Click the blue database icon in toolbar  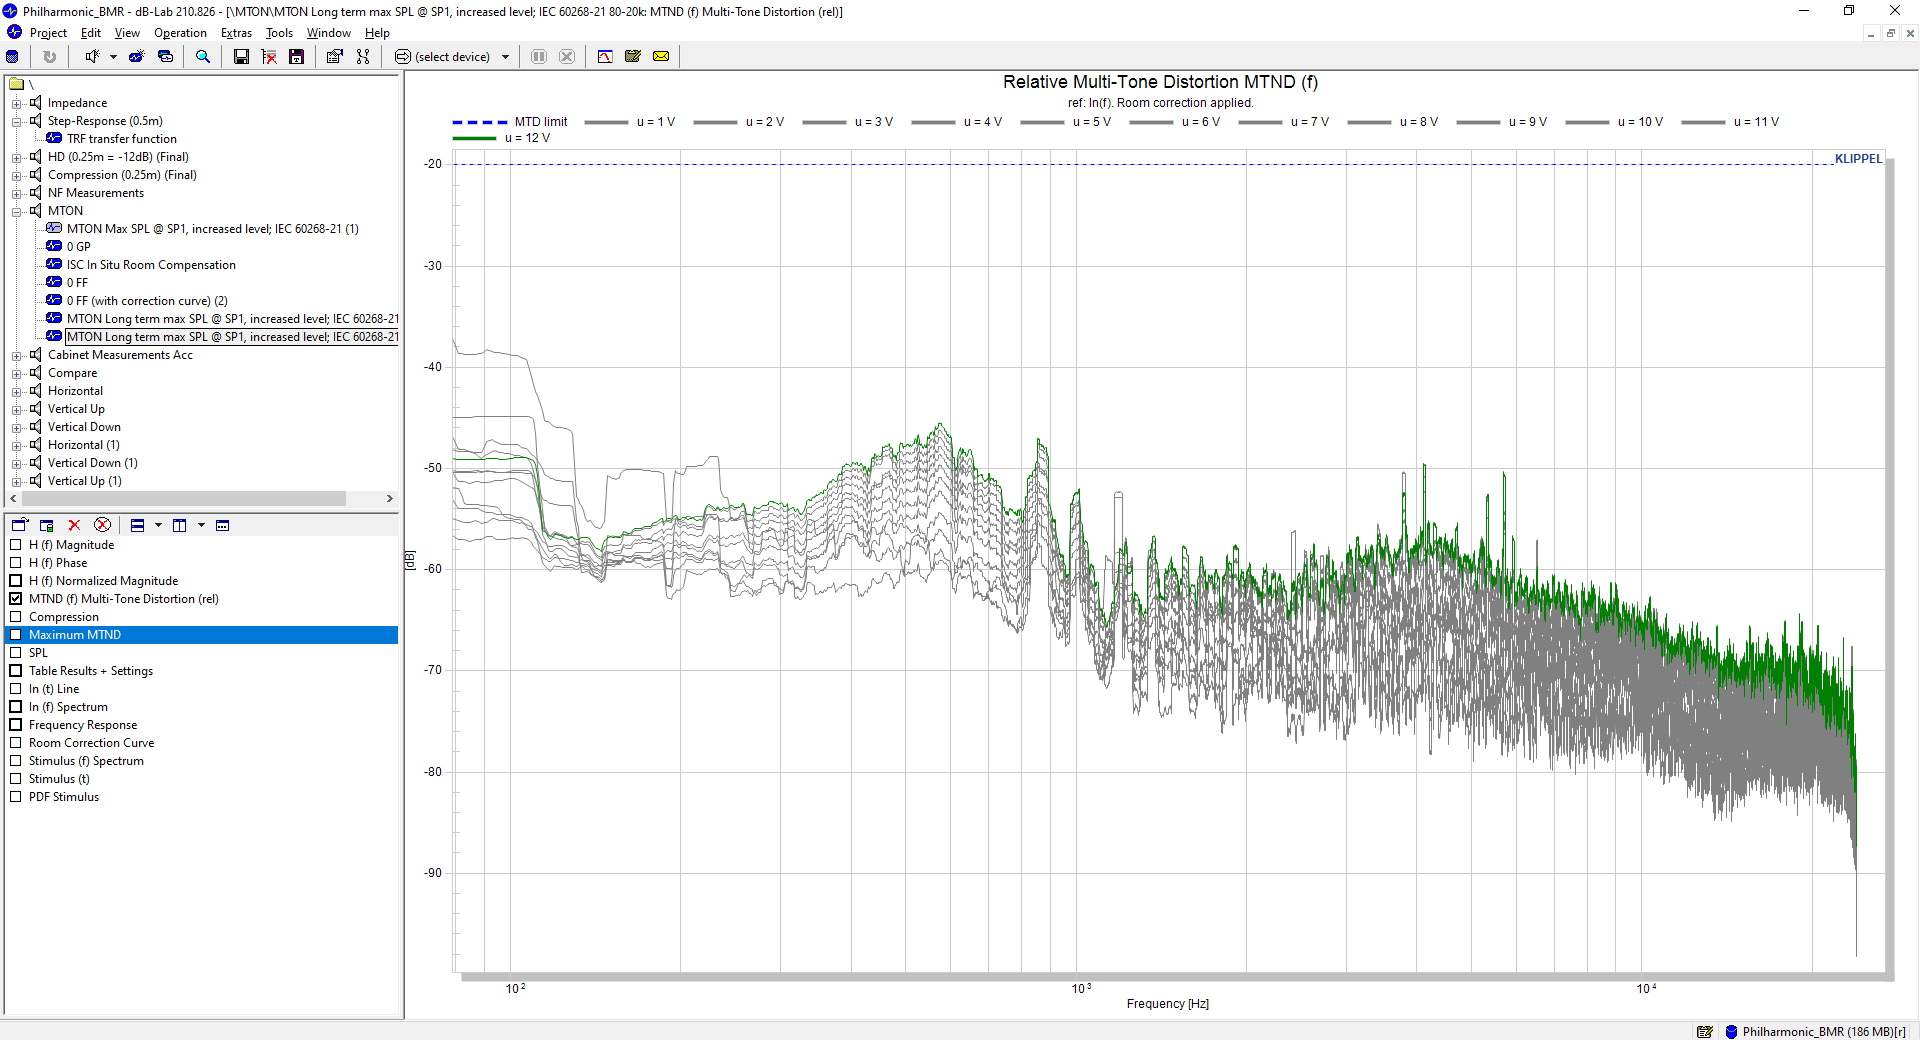tap(13, 57)
